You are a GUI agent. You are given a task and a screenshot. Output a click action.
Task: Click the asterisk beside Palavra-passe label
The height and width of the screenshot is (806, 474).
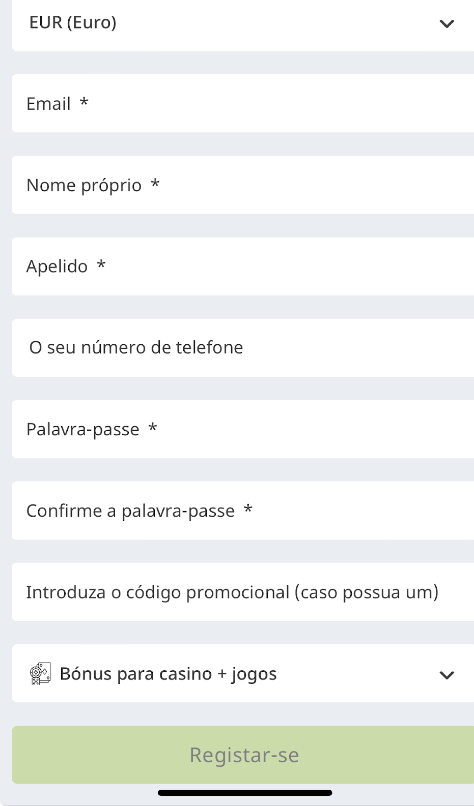coord(153,428)
